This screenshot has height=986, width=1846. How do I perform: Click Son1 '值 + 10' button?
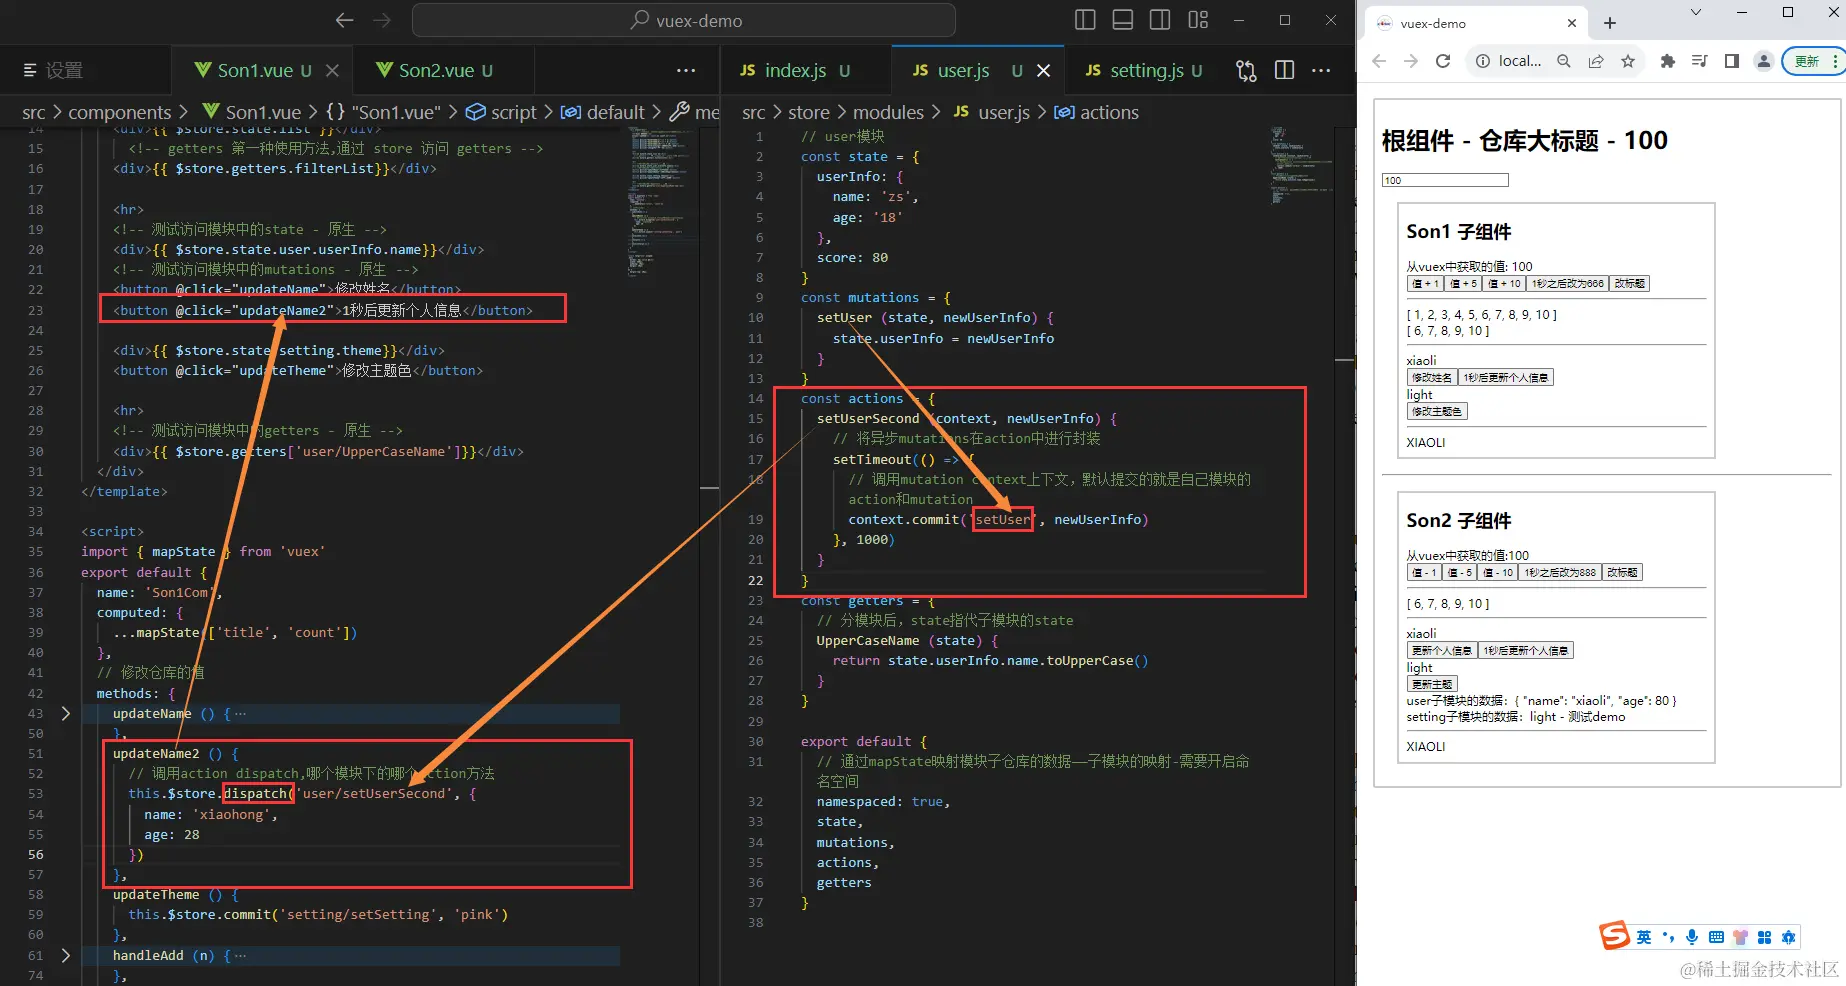pyautogui.click(x=1504, y=284)
